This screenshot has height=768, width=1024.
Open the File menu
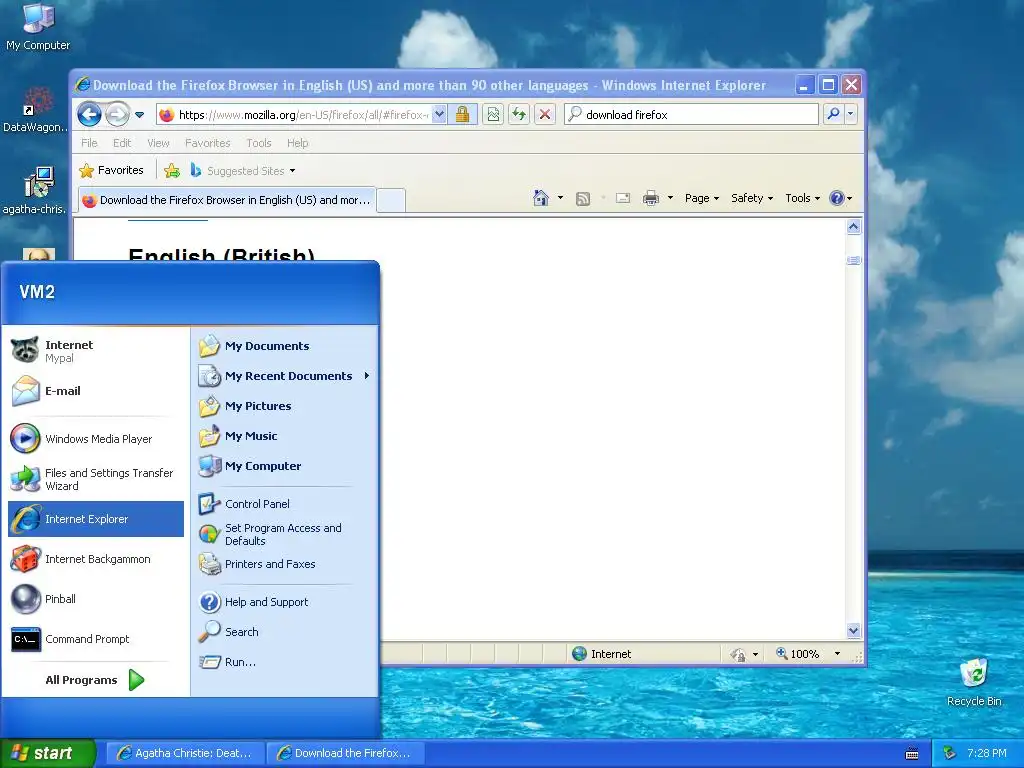(89, 143)
